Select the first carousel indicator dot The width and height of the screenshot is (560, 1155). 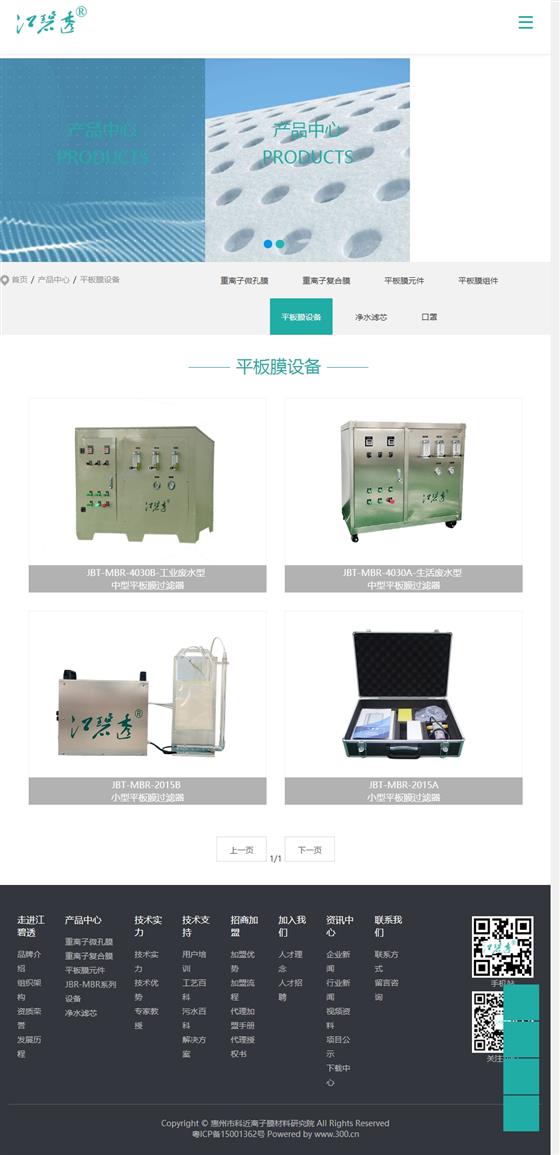268,244
